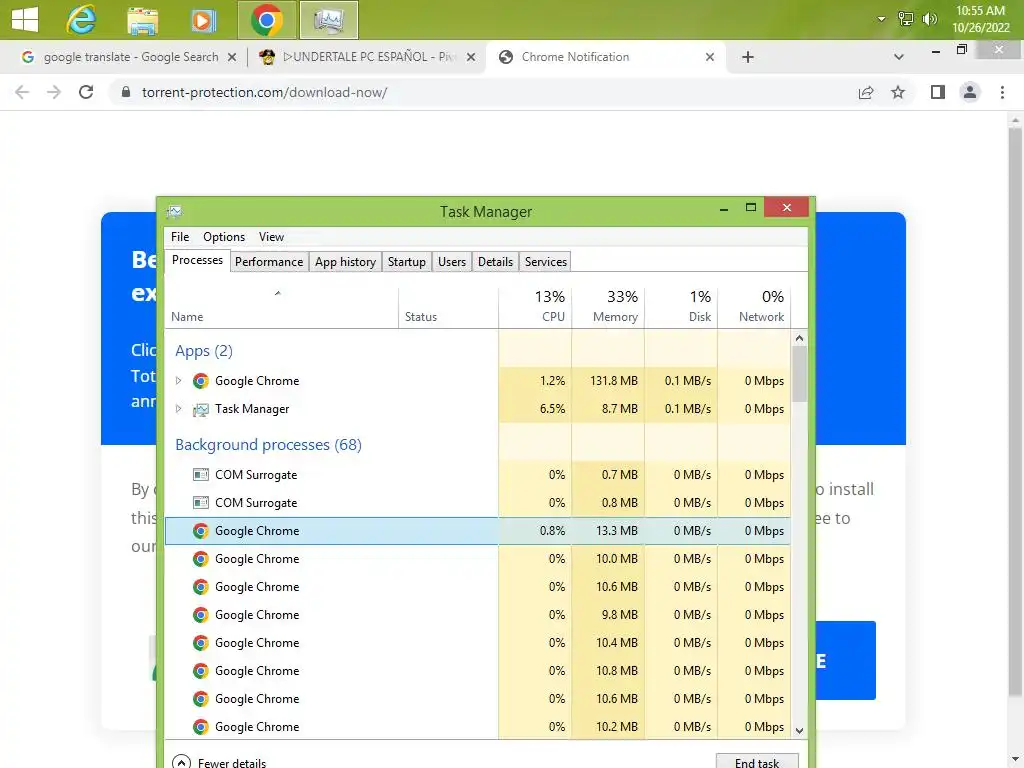Screen dimensions: 1024x768
Task: Select the Processes tab
Action: (x=197, y=260)
